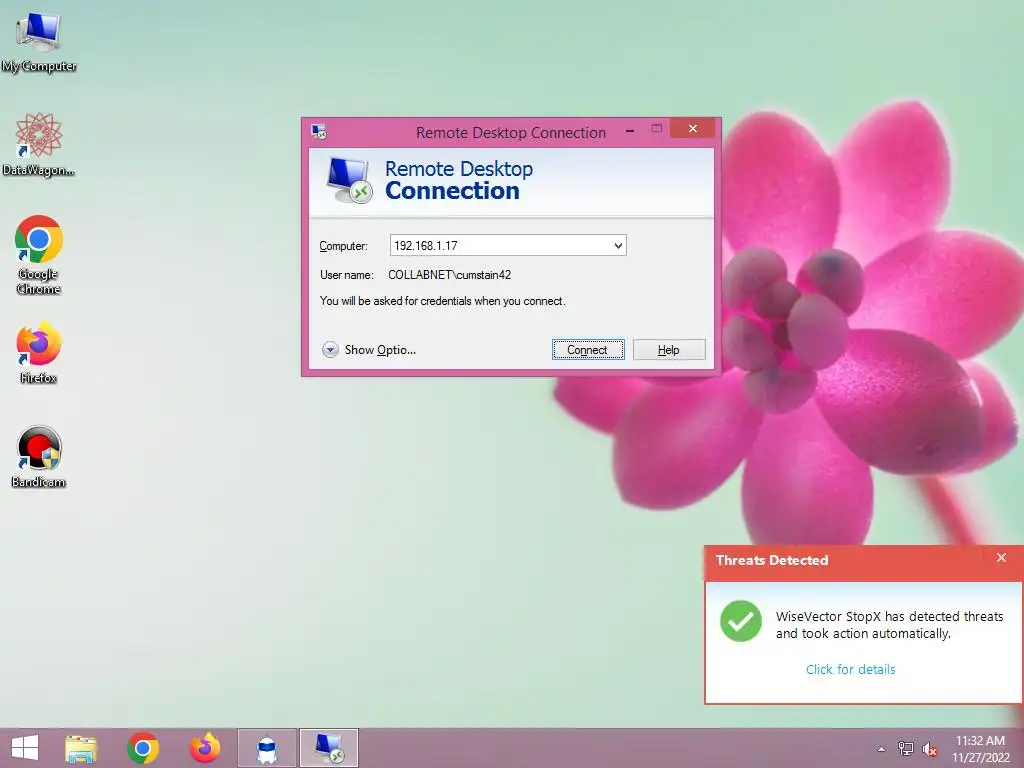
Task: Open the Firefox desktop shortcut
Action: pyautogui.click(x=39, y=351)
